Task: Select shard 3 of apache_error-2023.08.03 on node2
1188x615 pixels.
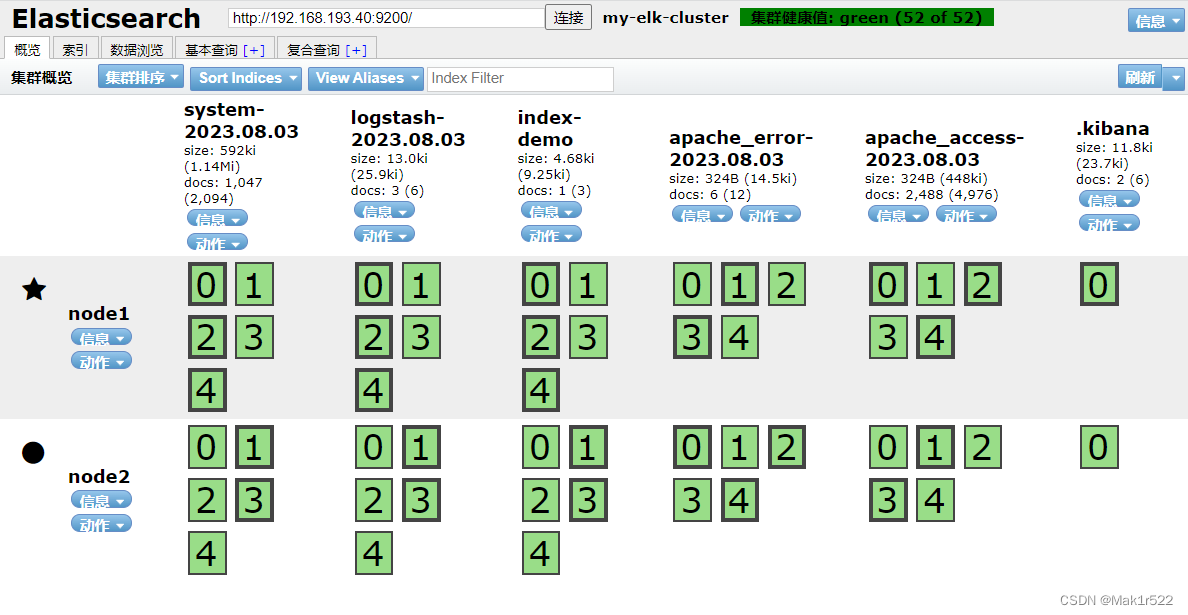Action: tap(692, 500)
